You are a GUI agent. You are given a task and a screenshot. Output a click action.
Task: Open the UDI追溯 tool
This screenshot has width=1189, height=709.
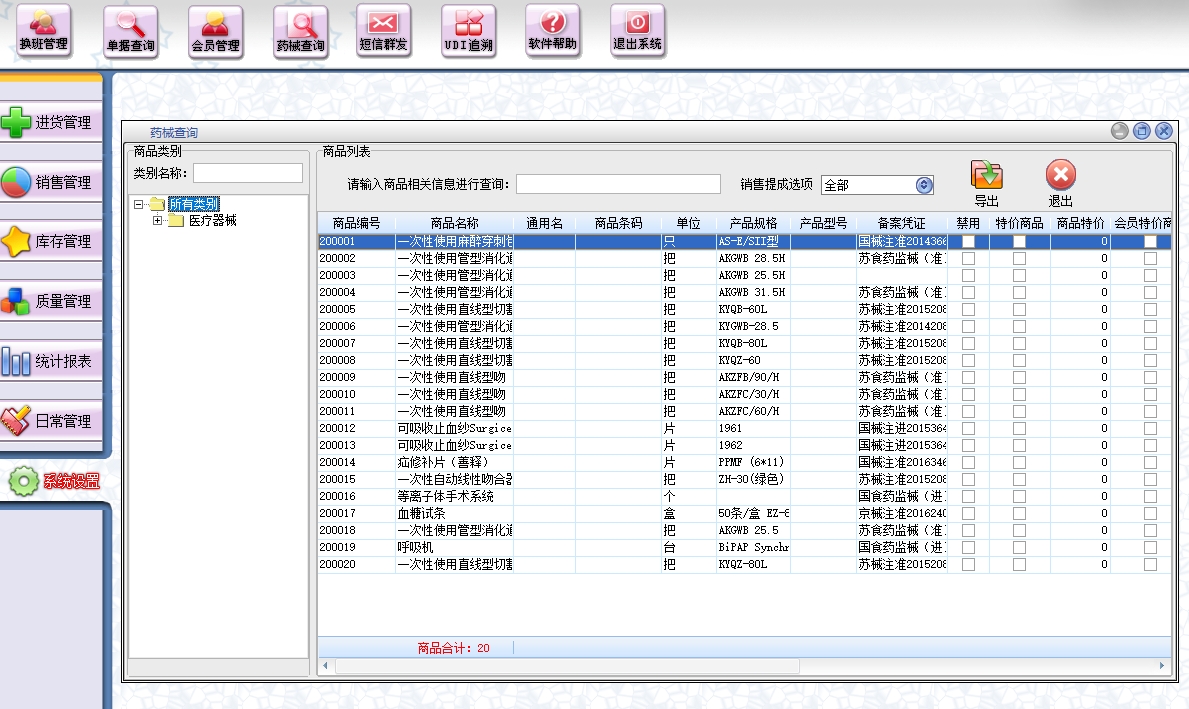(468, 30)
